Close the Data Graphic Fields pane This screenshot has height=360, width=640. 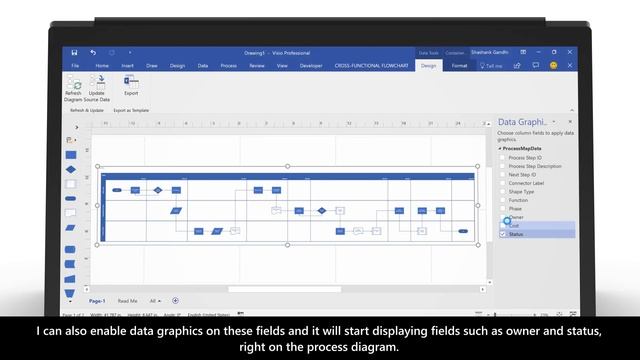tap(570, 122)
